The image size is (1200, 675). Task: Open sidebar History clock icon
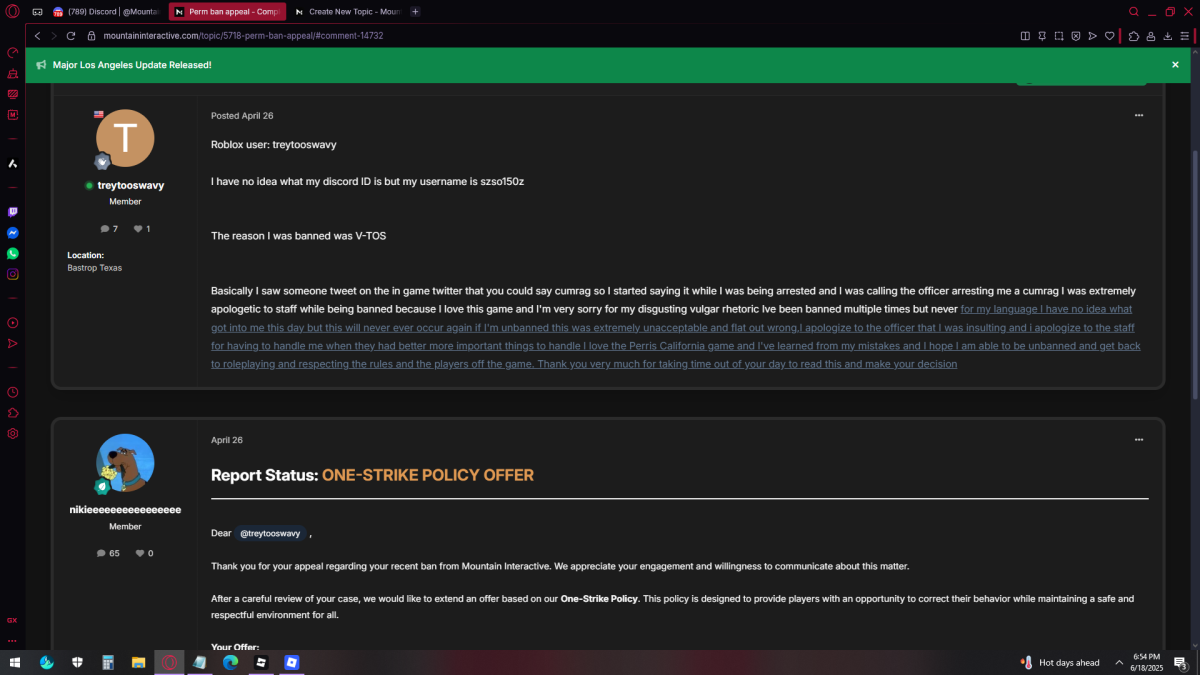[13, 393]
